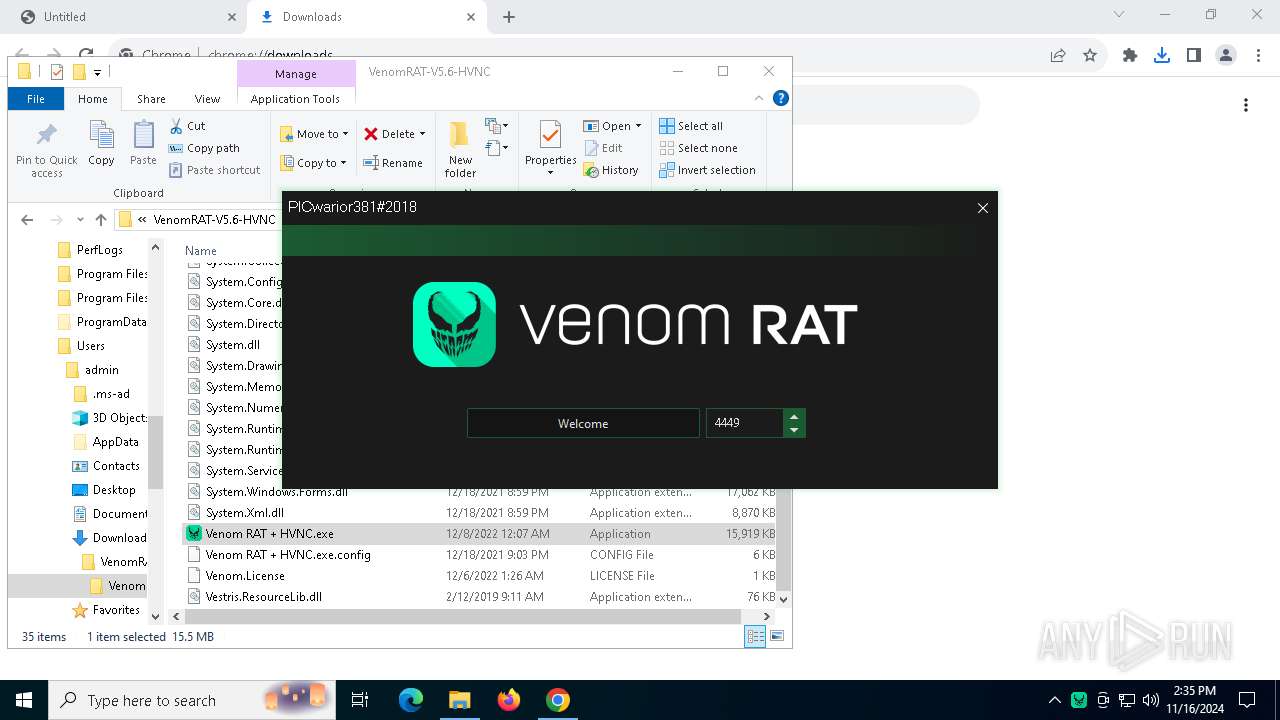Click Invert selection in ribbon
This screenshot has height=720, width=1280.
[707, 170]
